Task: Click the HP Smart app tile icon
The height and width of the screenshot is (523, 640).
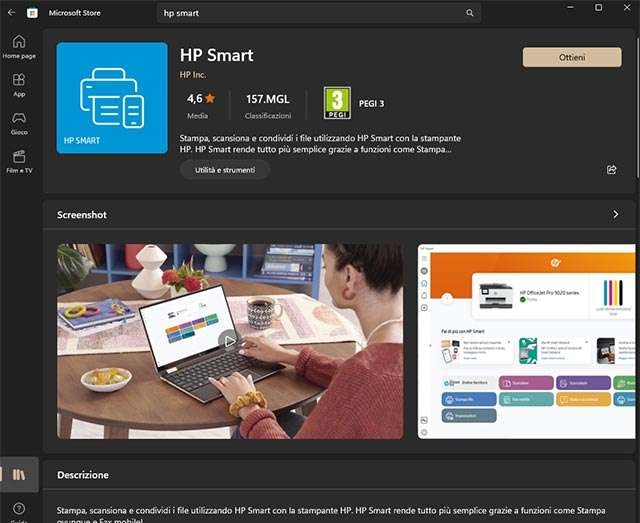Action: point(112,98)
